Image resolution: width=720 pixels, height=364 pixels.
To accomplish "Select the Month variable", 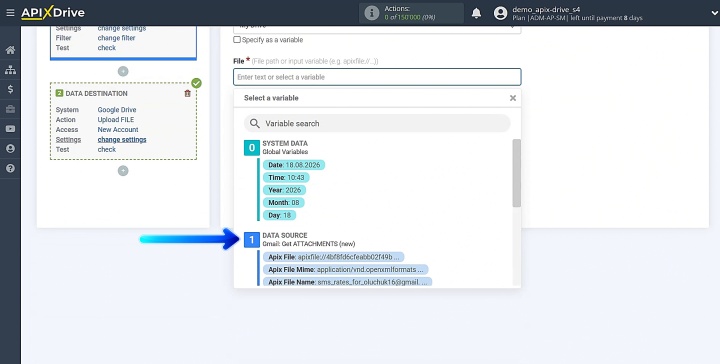I will (x=284, y=202).
